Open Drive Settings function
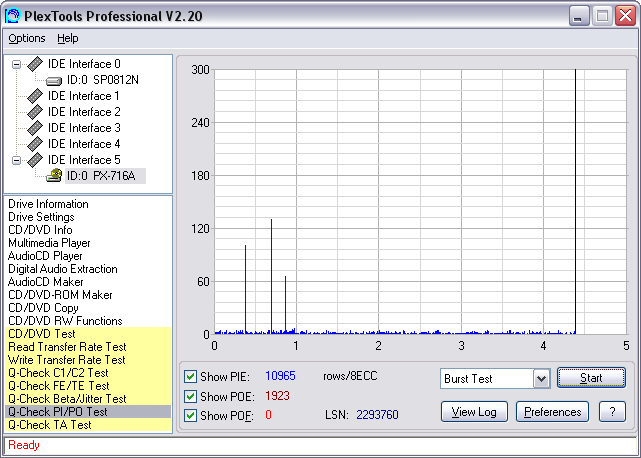Screen dimensions: 641x458 [41, 217]
